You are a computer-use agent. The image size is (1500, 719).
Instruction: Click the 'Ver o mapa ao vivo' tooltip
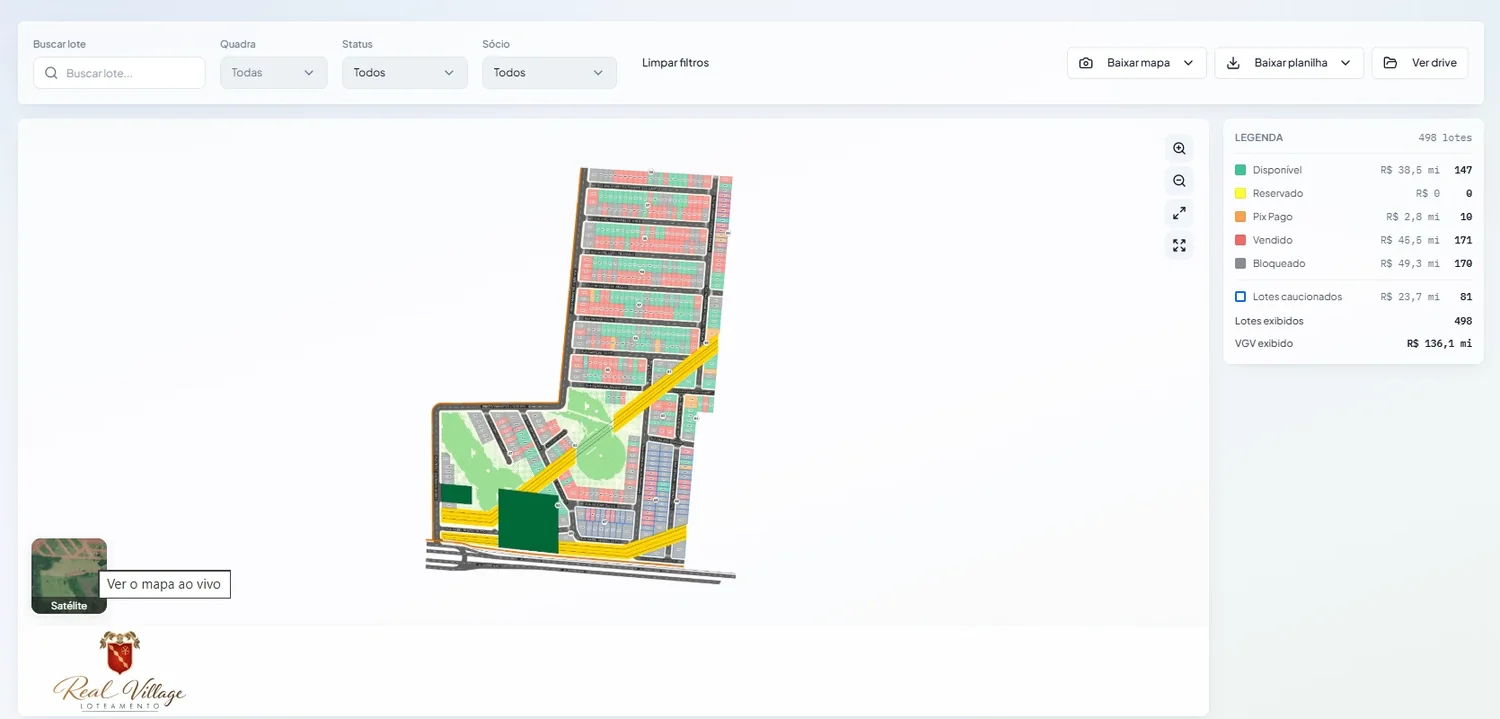(165, 584)
